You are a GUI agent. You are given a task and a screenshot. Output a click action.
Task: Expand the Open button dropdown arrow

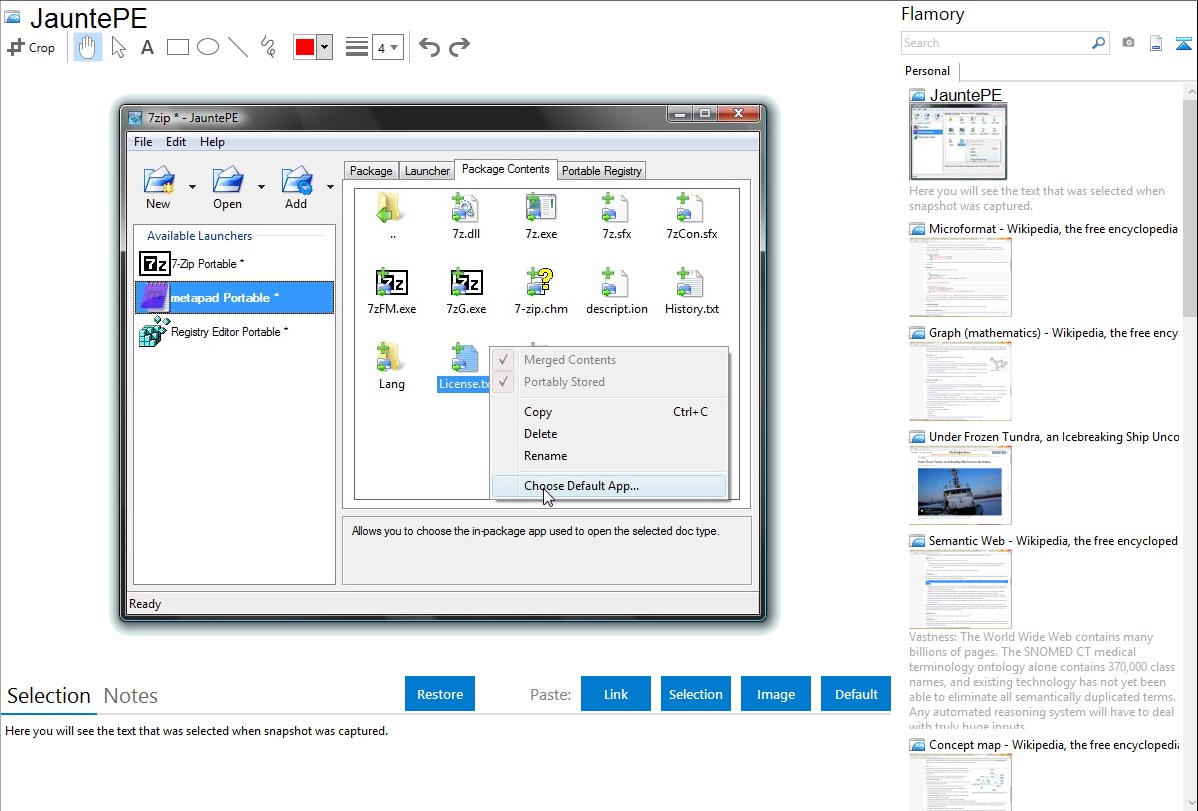[261, 187]
